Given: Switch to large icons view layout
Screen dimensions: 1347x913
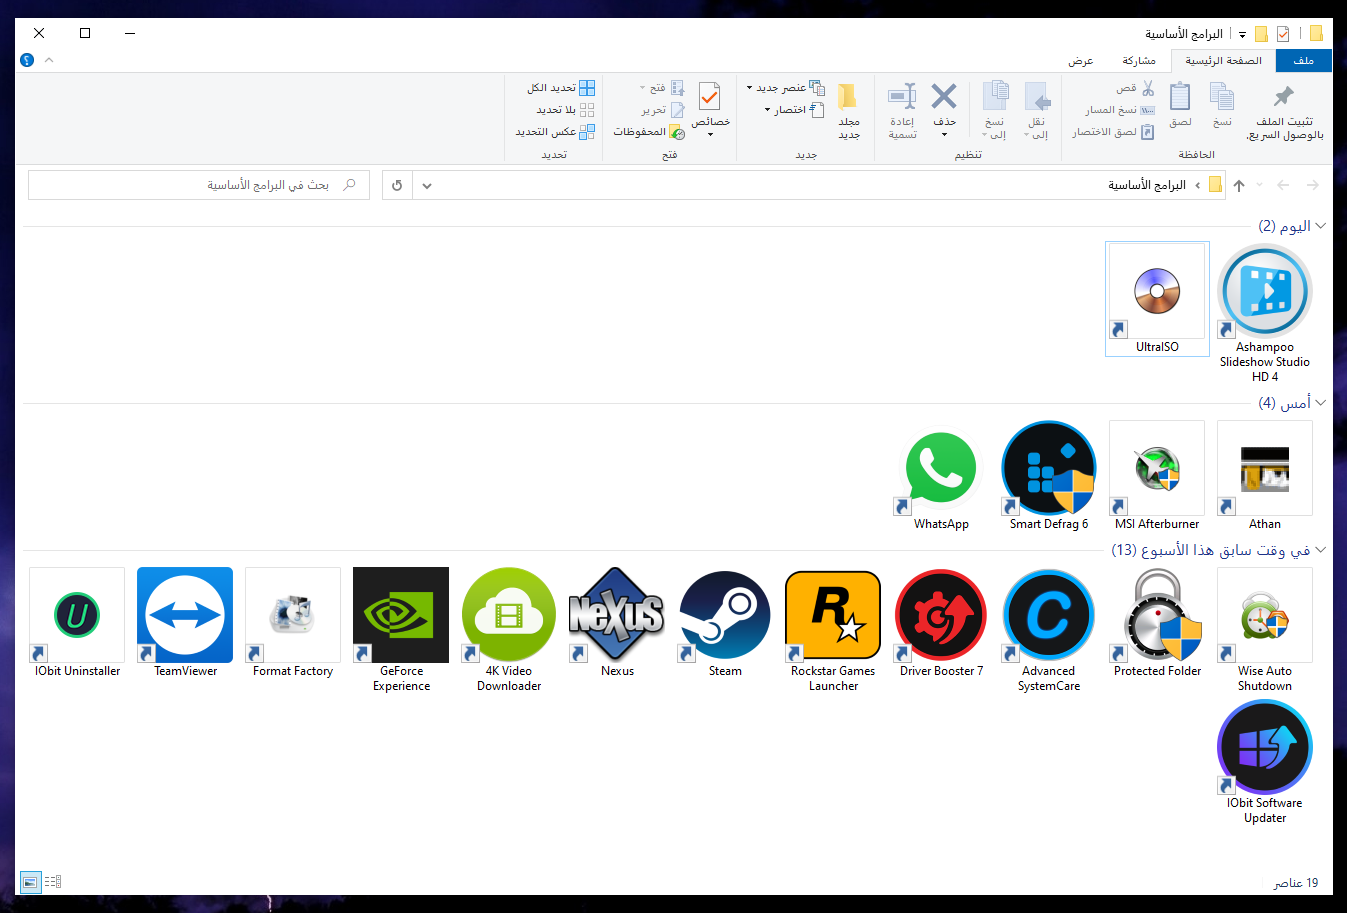Looking at the screenshot, I should pyautogui.click(x=30, y=882).
